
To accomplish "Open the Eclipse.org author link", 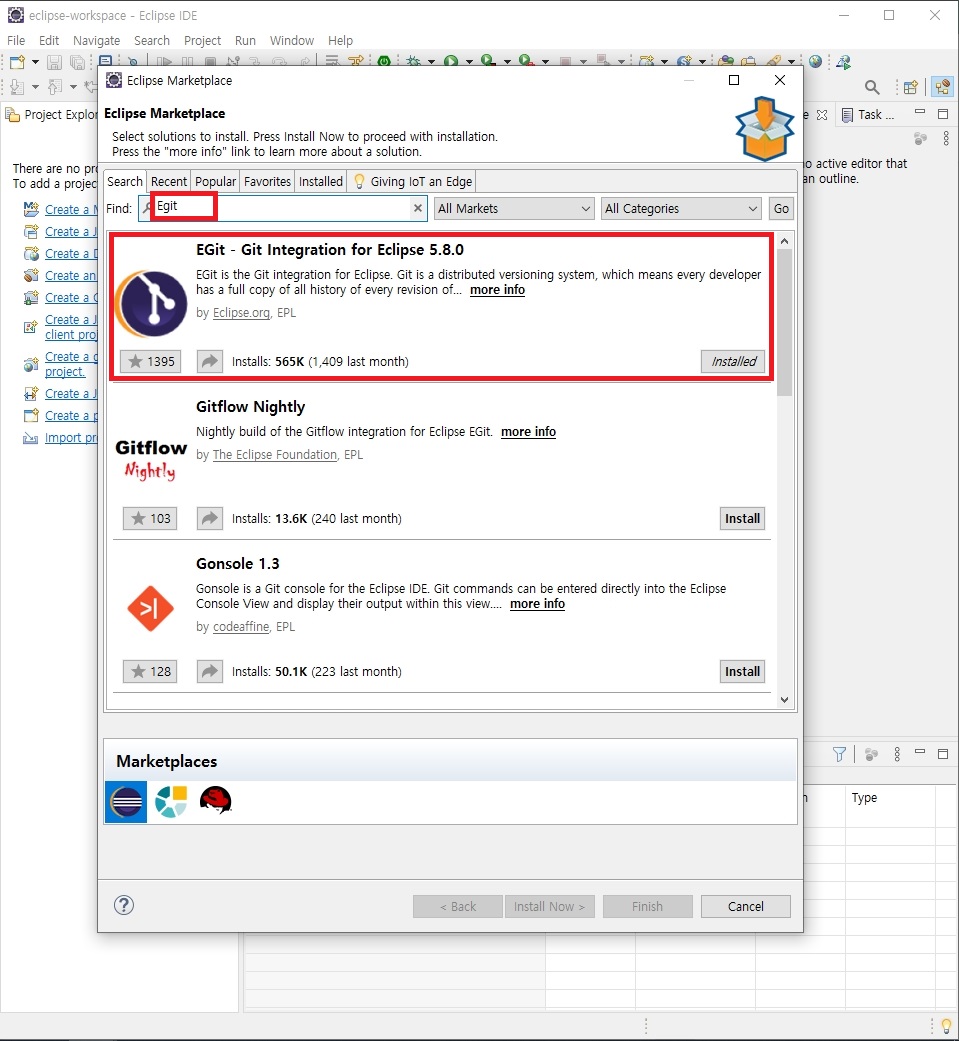I will [241, 313].
